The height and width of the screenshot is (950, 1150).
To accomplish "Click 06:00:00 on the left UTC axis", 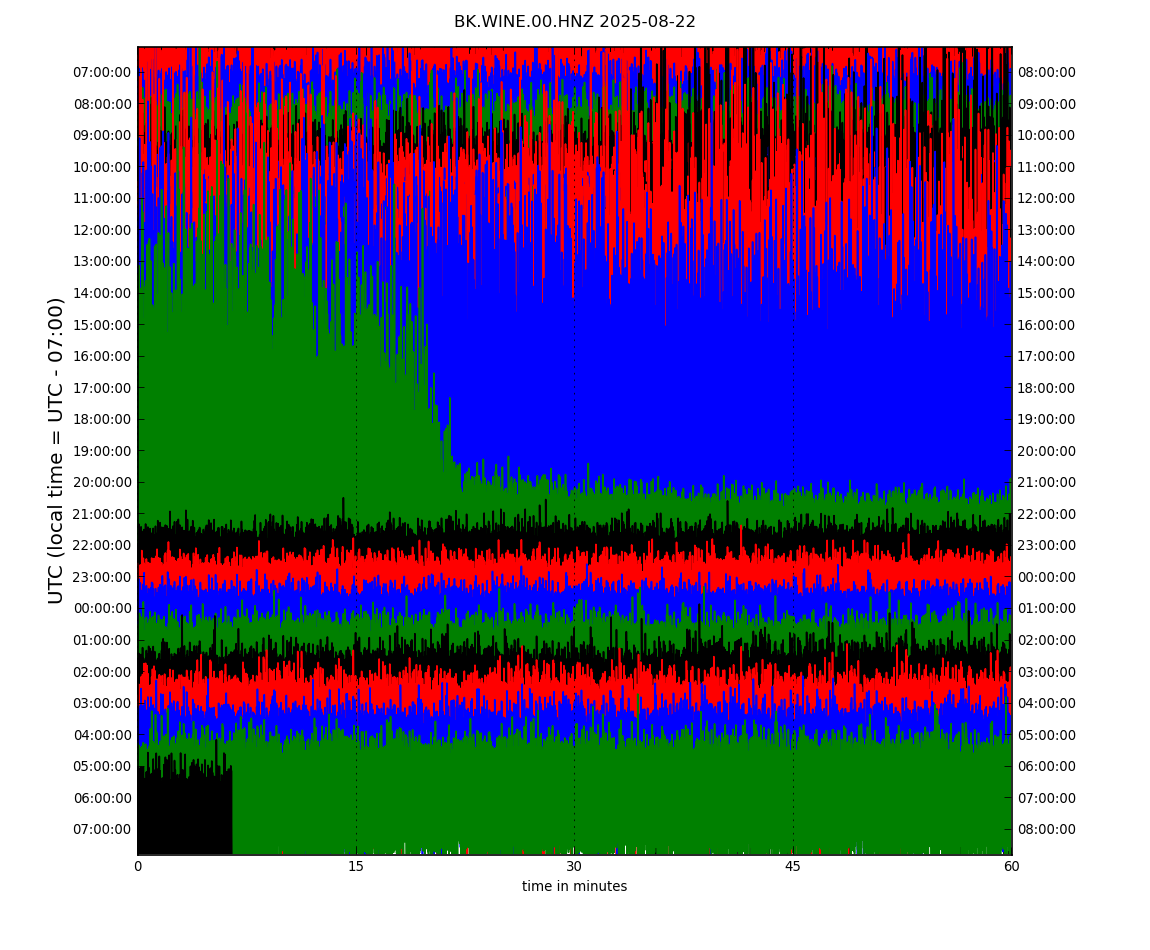I will click(102, 798).
